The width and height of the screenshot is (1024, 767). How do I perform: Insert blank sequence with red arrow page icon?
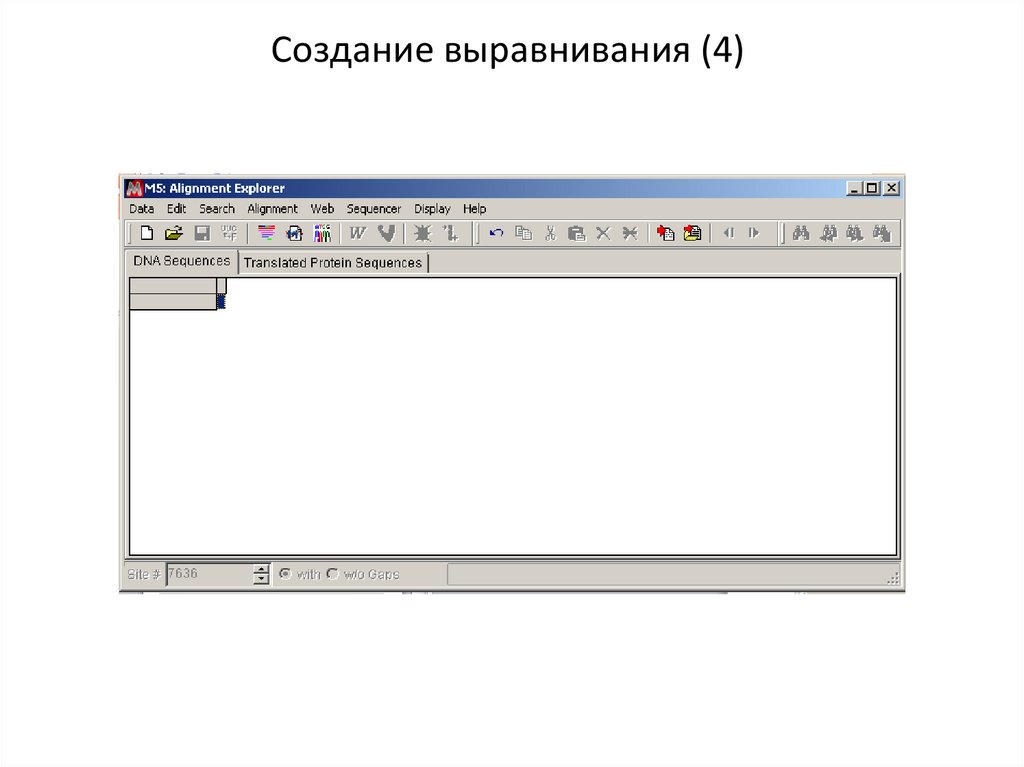point(665,233)
